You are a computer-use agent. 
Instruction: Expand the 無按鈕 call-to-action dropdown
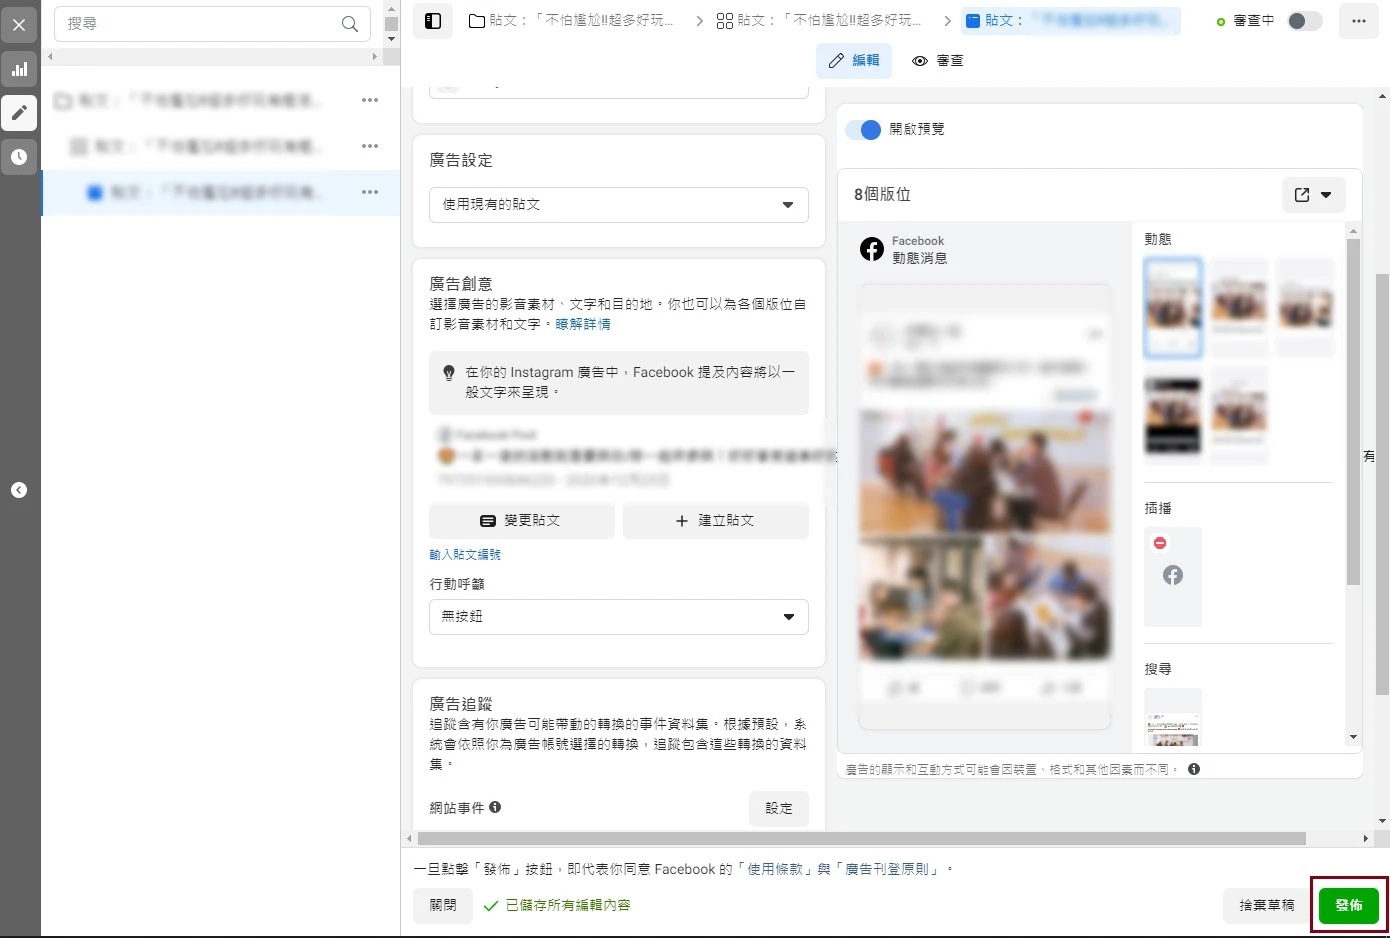pos(618,616)
